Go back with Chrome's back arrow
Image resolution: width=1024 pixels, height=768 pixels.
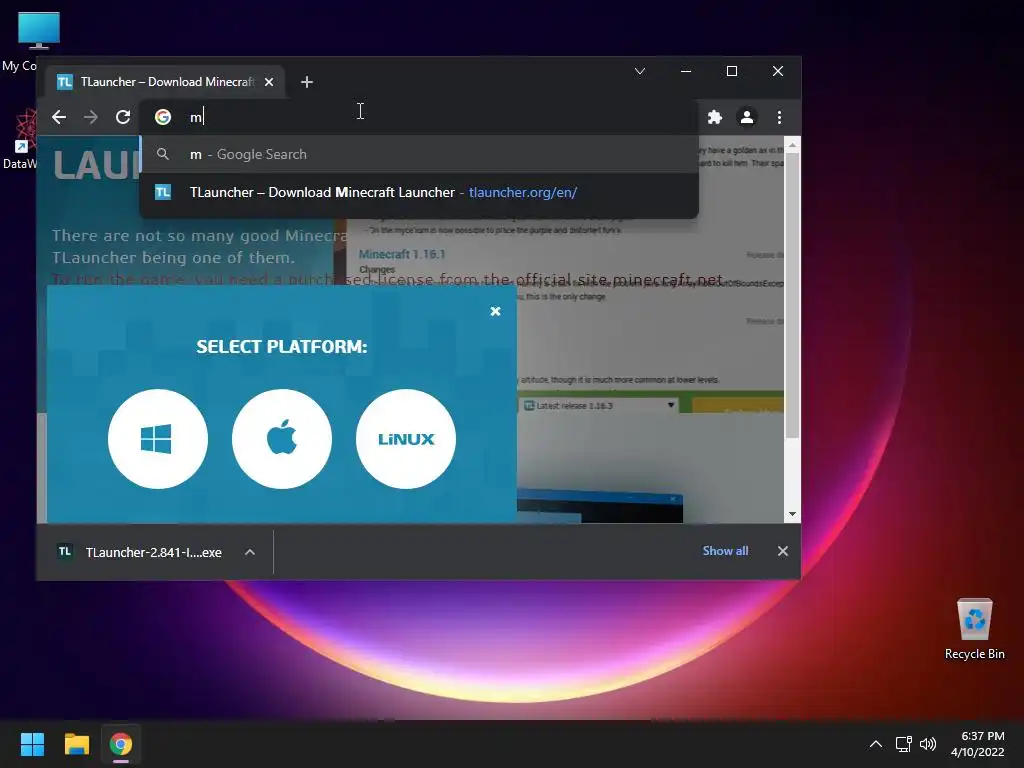pos(59,117)
